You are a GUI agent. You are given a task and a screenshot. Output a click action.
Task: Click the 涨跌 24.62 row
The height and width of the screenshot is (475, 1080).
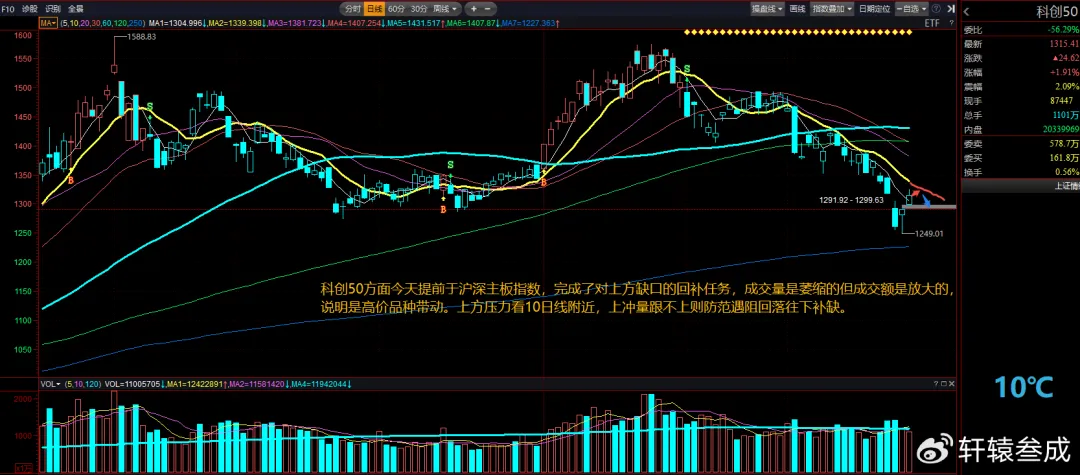click(x=1021, y=58)
